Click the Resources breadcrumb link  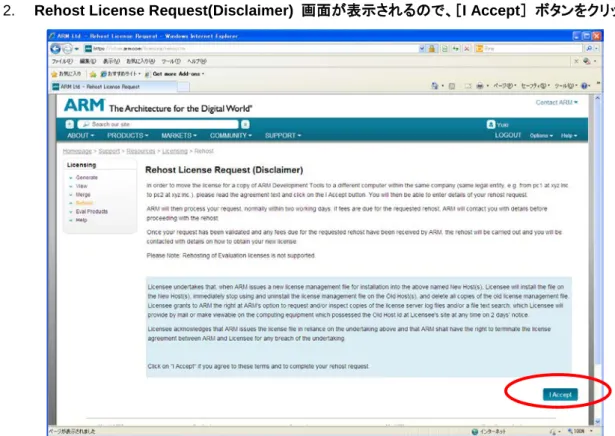141,151
